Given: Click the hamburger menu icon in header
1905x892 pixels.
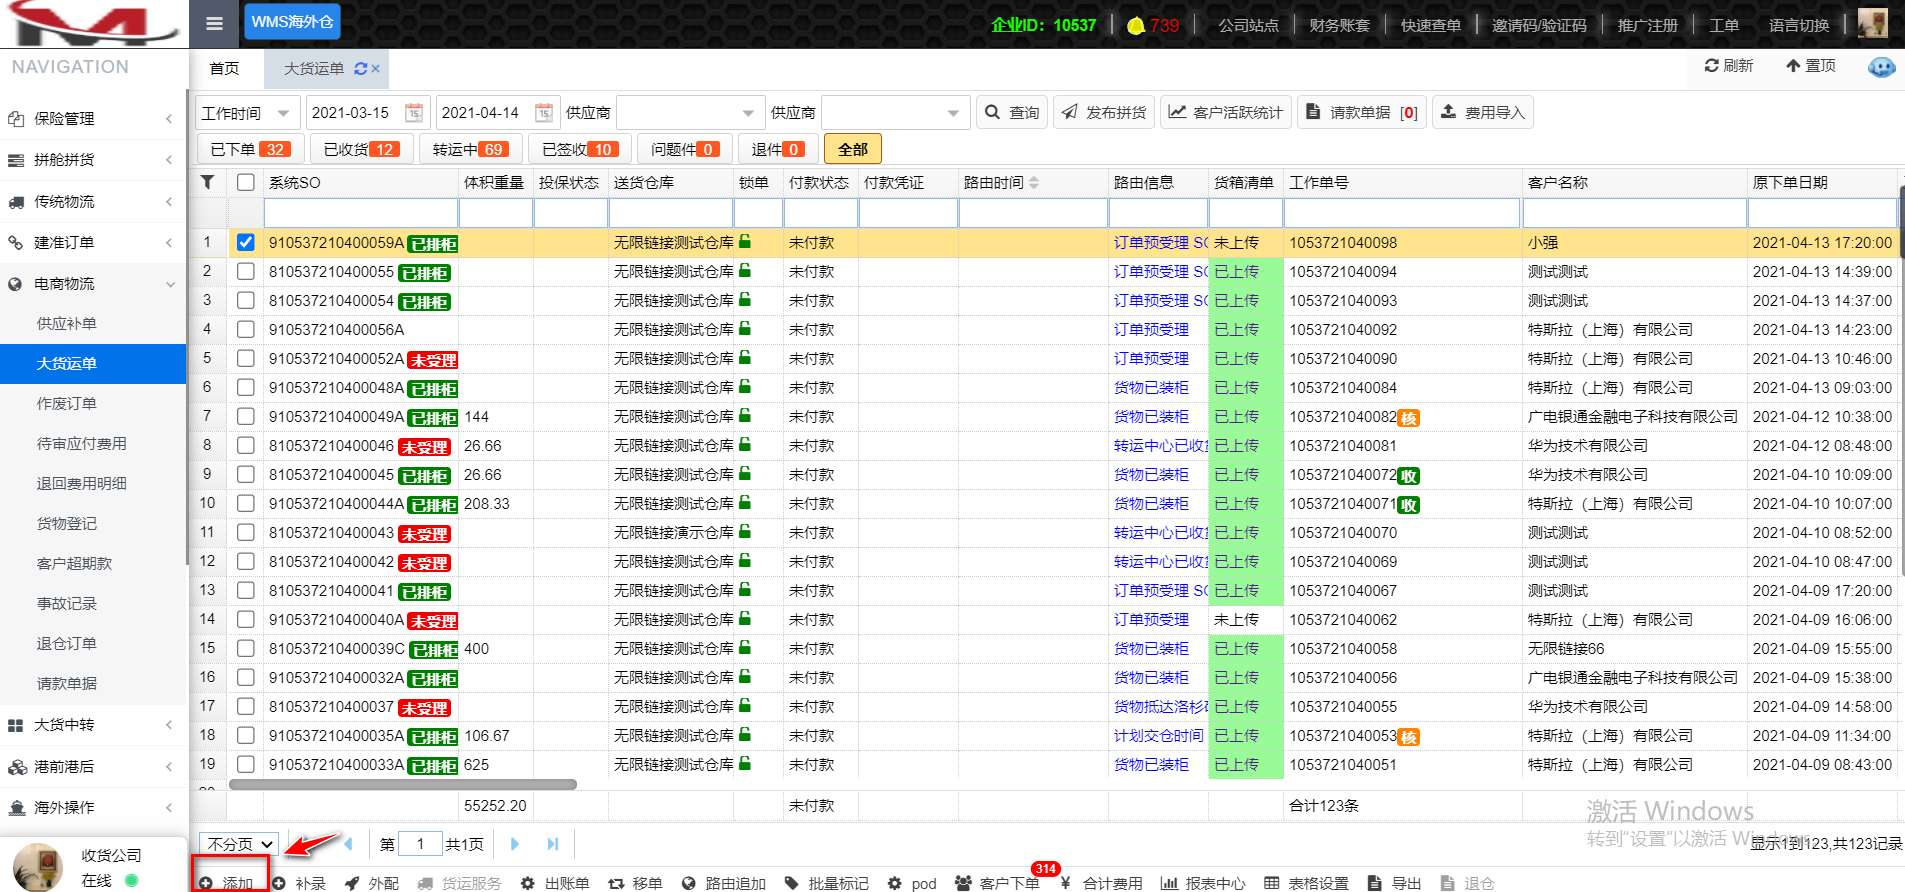Looking at the screenshot, I should tap(214, 23).
